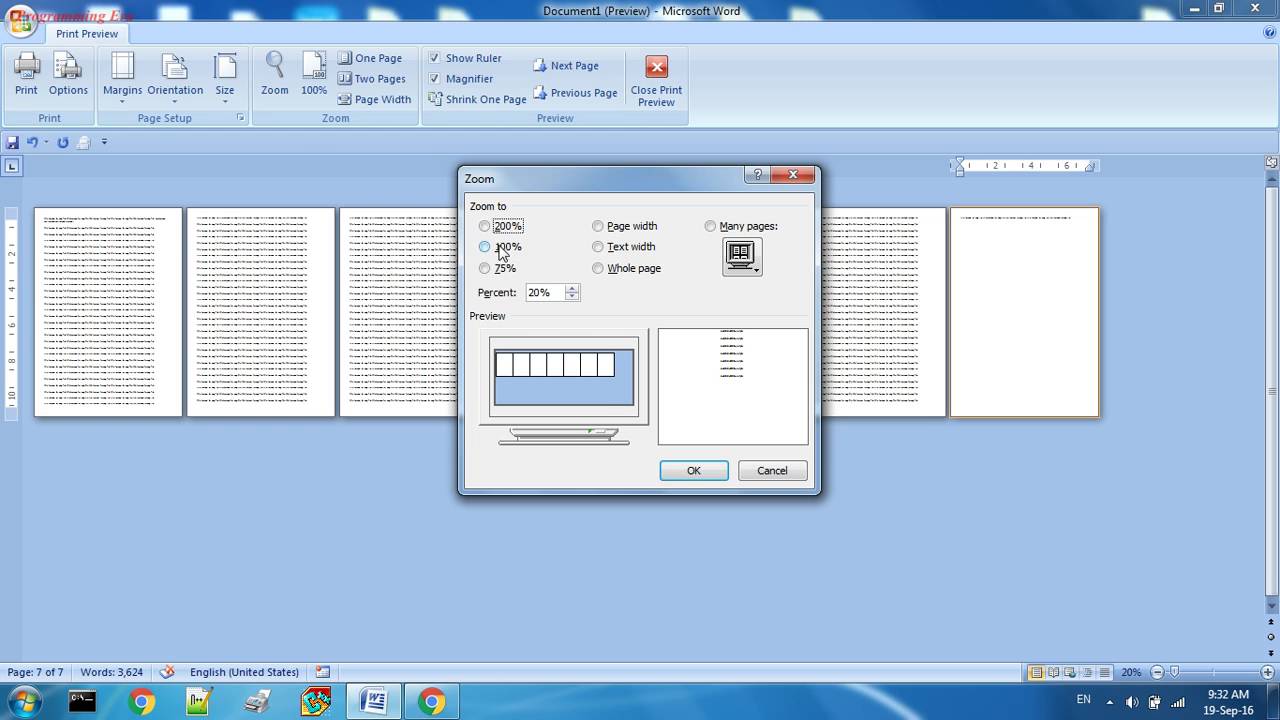Select the 100% zoom icon

coord(314,73)
